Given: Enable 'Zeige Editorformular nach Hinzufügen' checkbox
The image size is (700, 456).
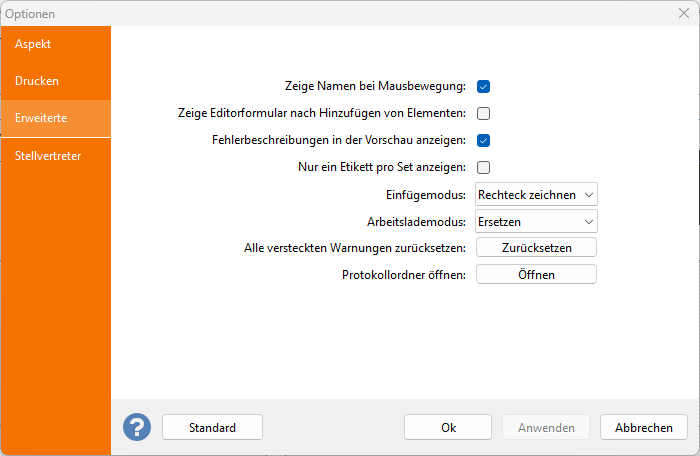Looking at the screenshot, I should tap(483, 113).
